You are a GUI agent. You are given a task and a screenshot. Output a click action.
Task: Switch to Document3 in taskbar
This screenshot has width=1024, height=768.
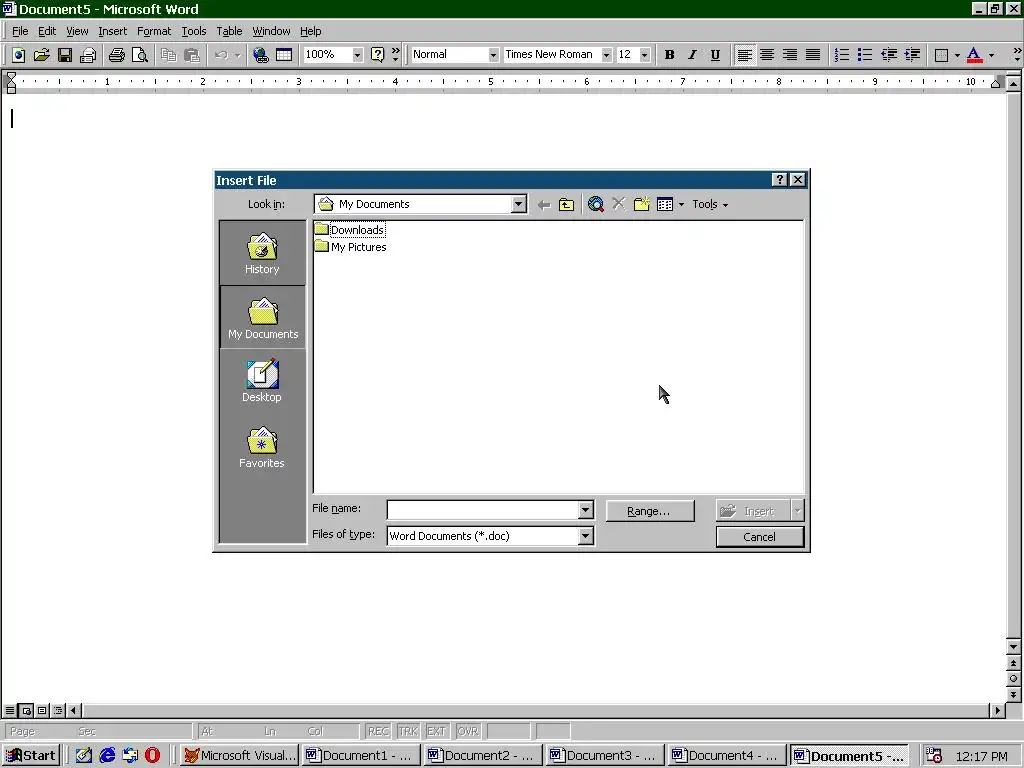603,756
